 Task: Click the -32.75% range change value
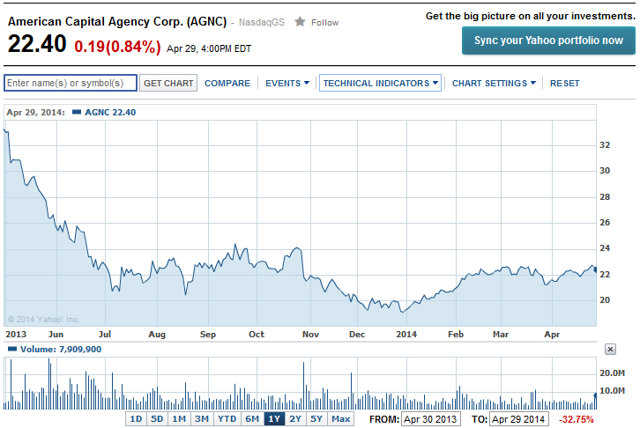(576, 419)
